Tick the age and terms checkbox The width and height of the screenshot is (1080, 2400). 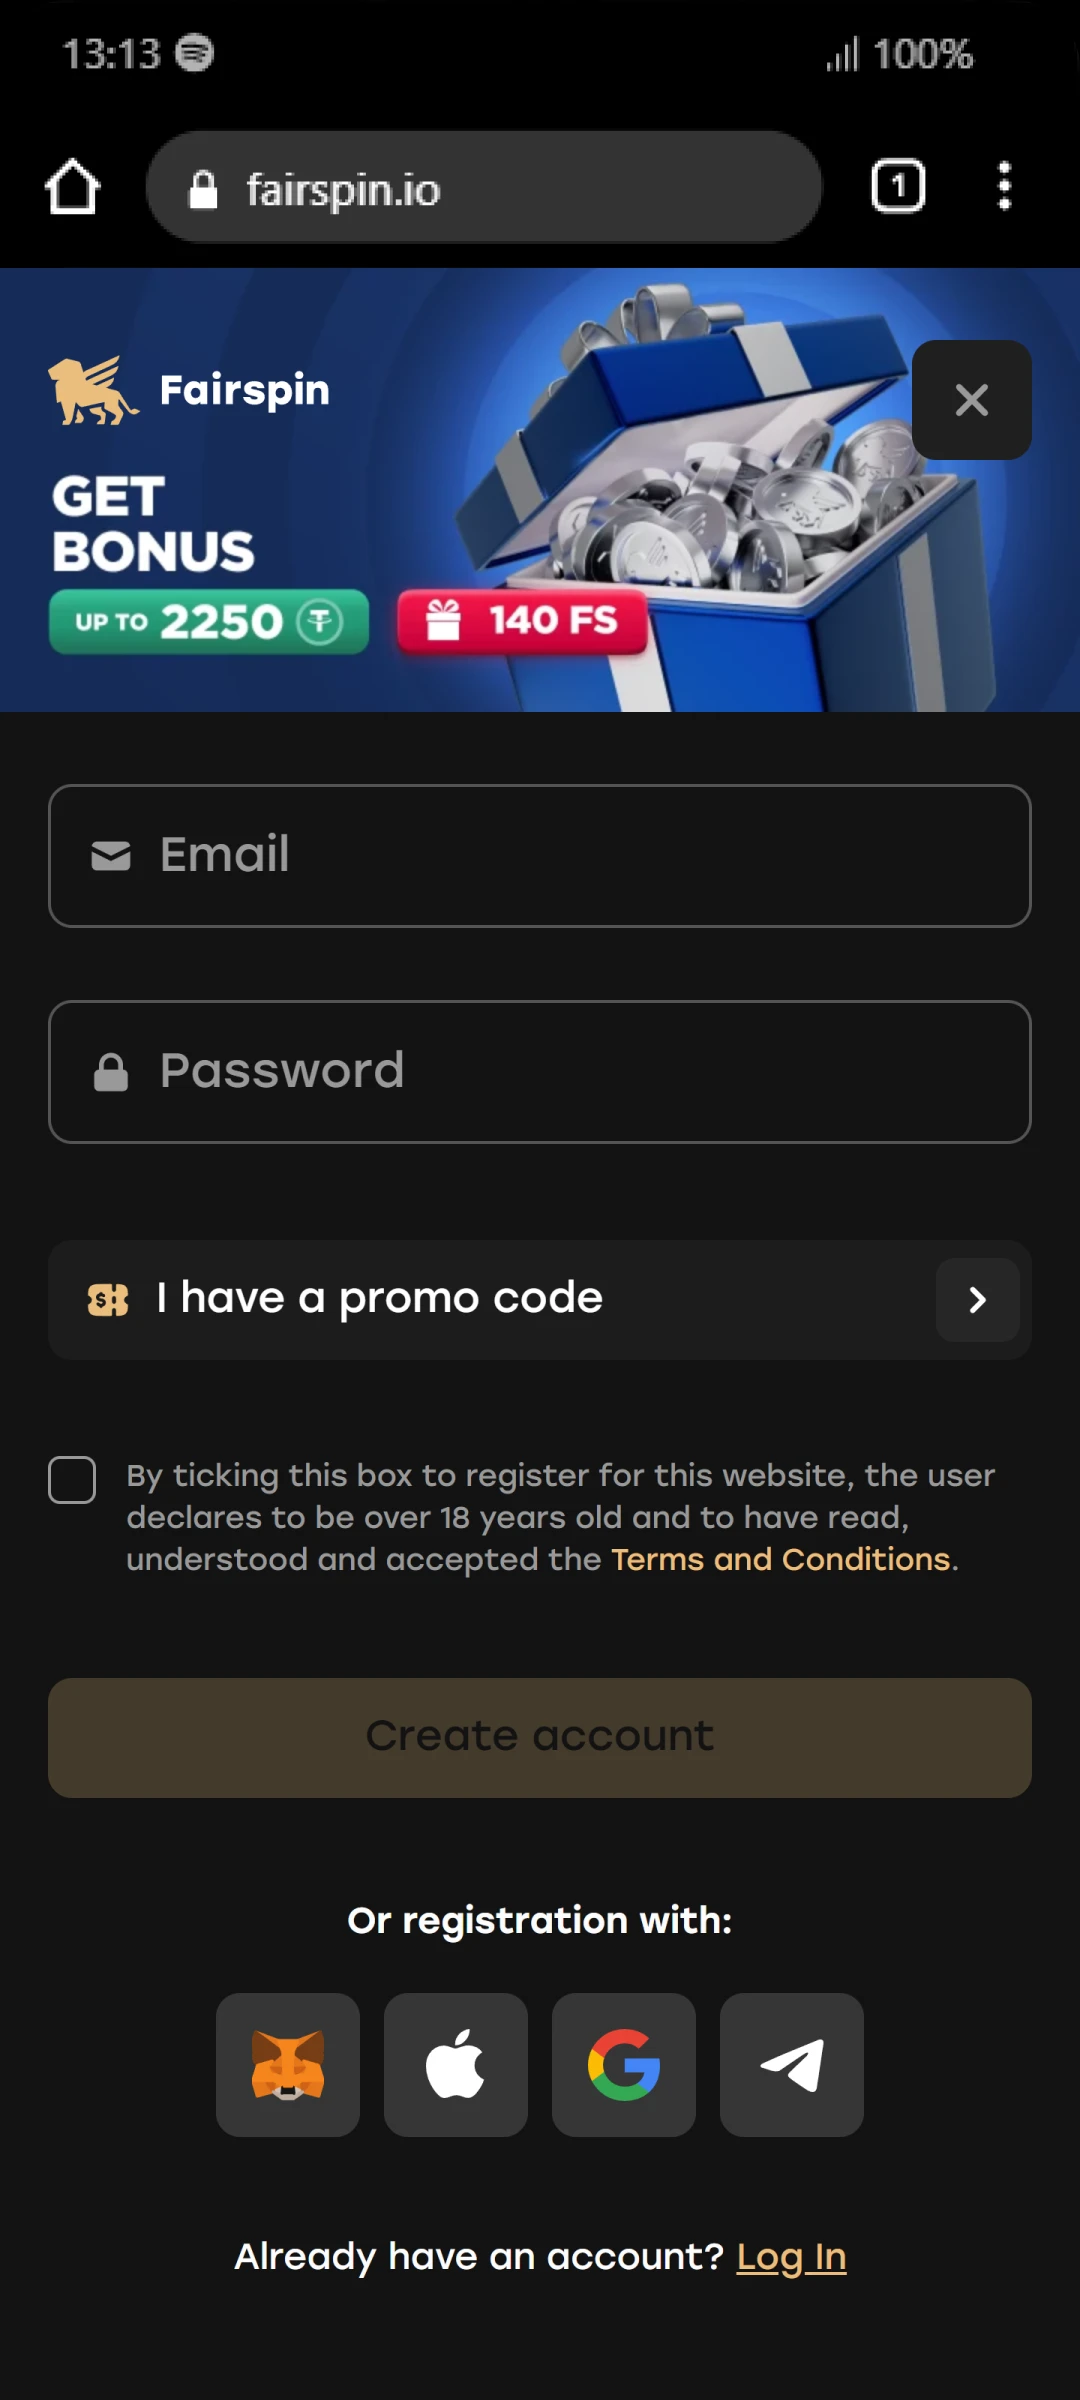(x=72, y=1480)
